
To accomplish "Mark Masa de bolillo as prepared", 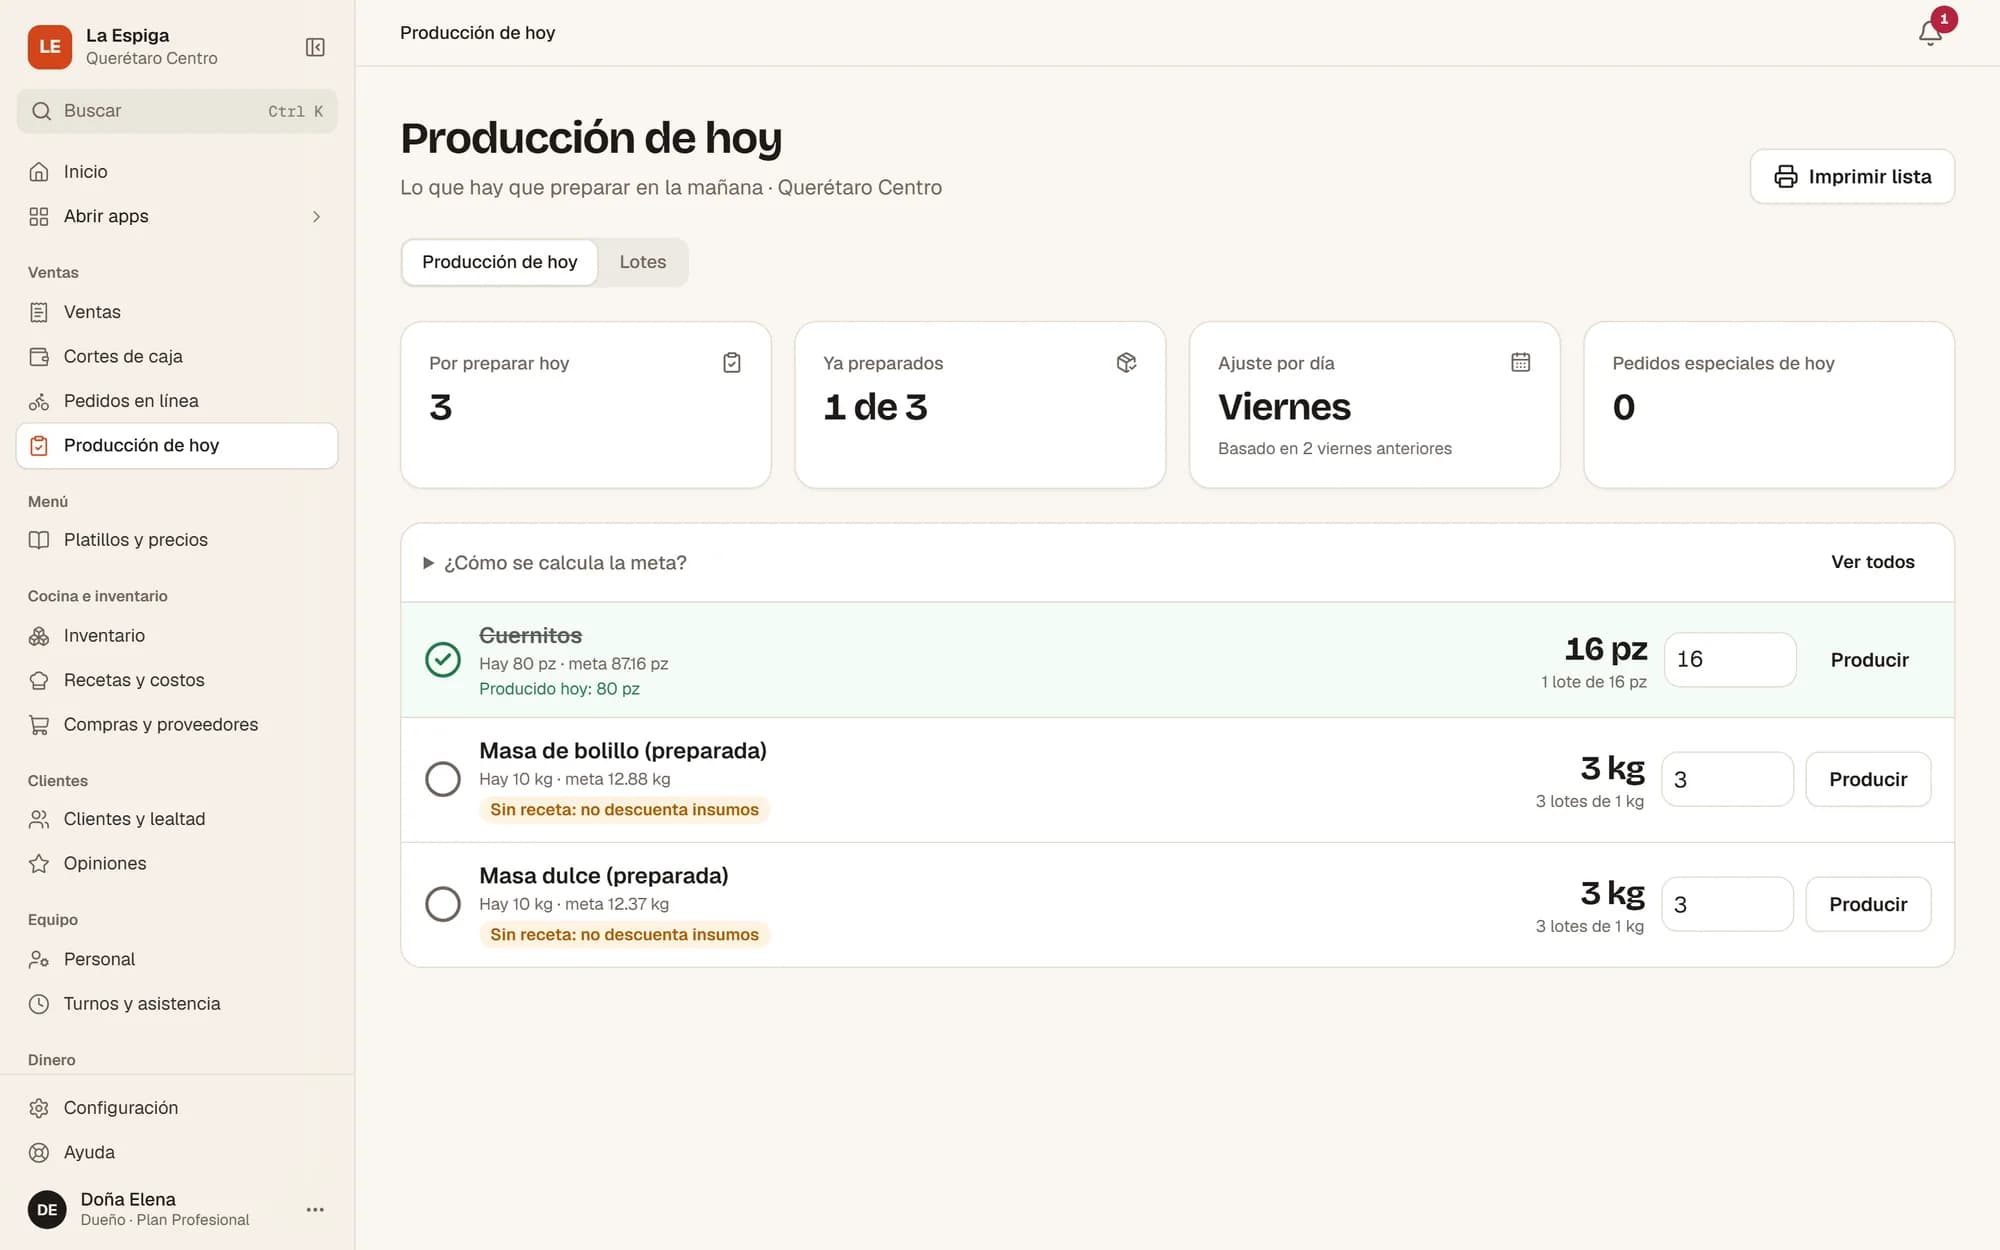I will click(443, 779).
